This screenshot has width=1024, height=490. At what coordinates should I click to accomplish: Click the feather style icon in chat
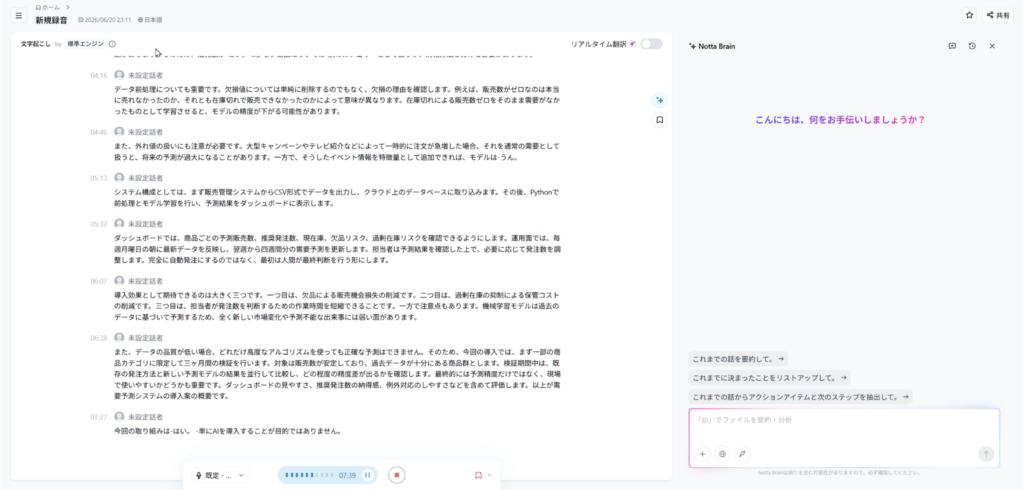point(743,453)
